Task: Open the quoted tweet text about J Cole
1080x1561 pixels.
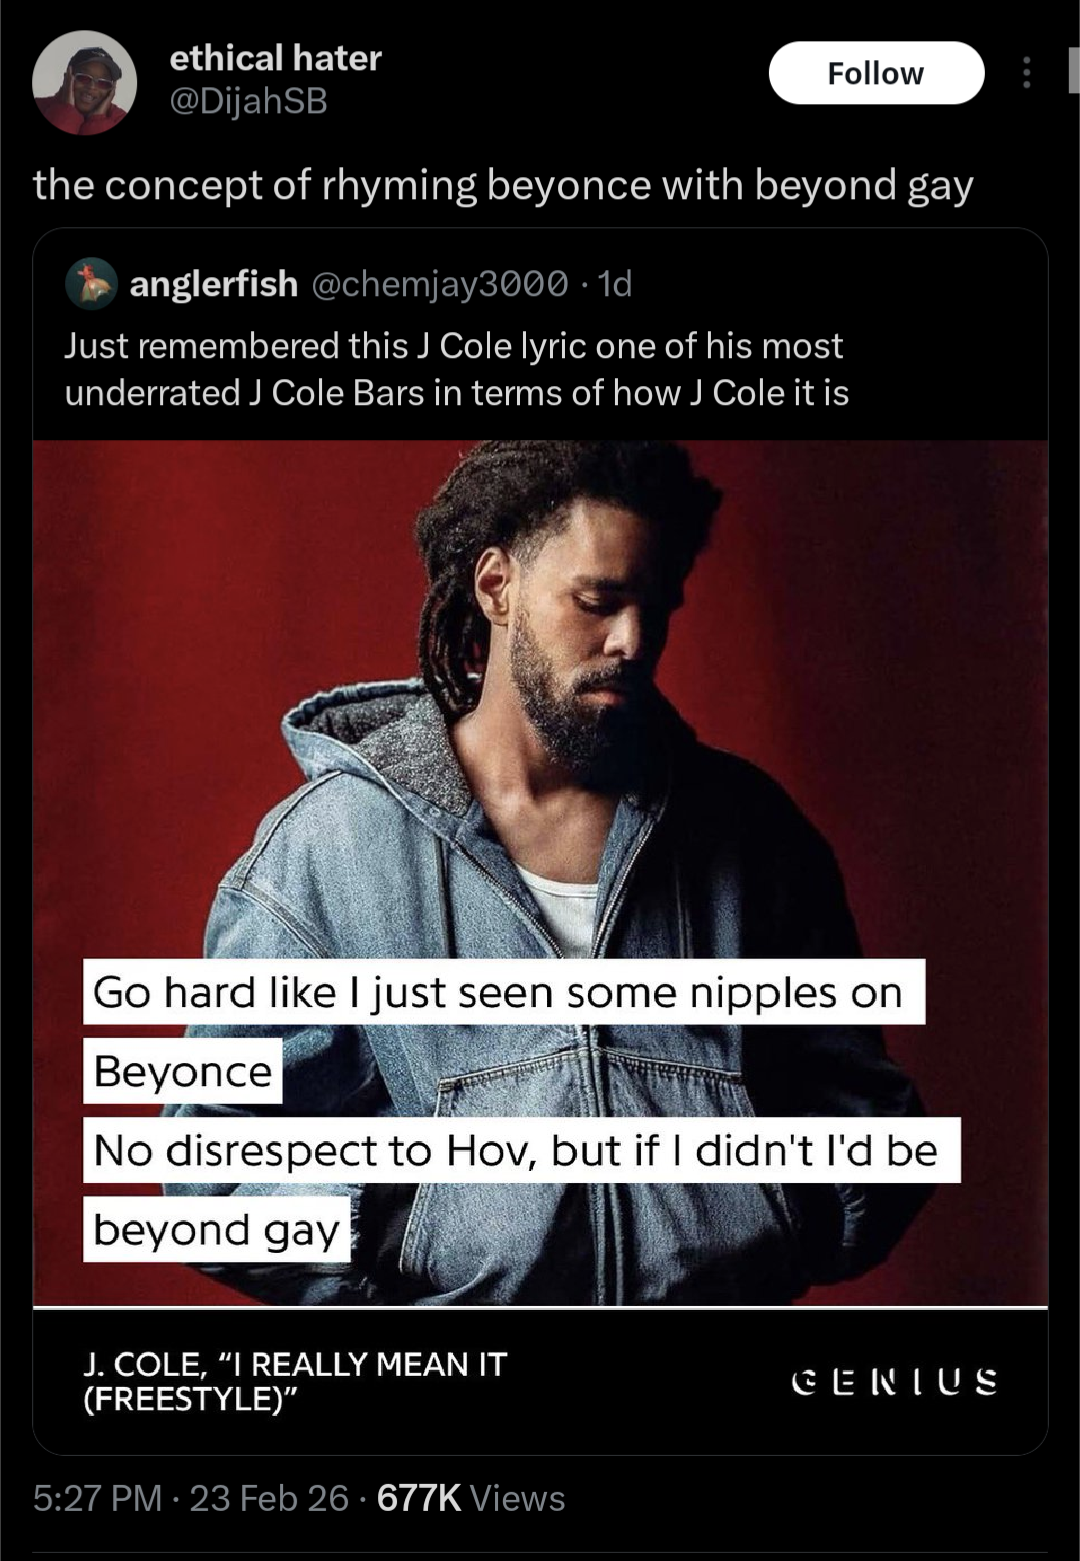Action: point(456,369)
